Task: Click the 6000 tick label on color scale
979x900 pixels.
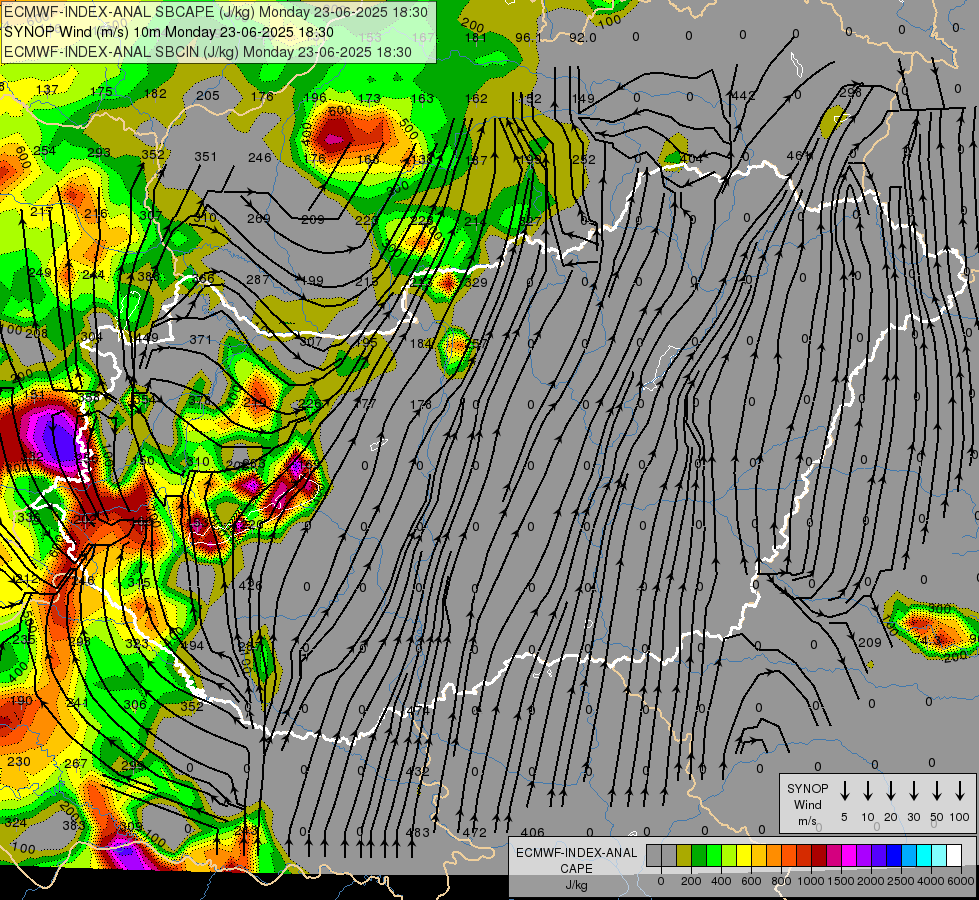Action: [961, 881]
